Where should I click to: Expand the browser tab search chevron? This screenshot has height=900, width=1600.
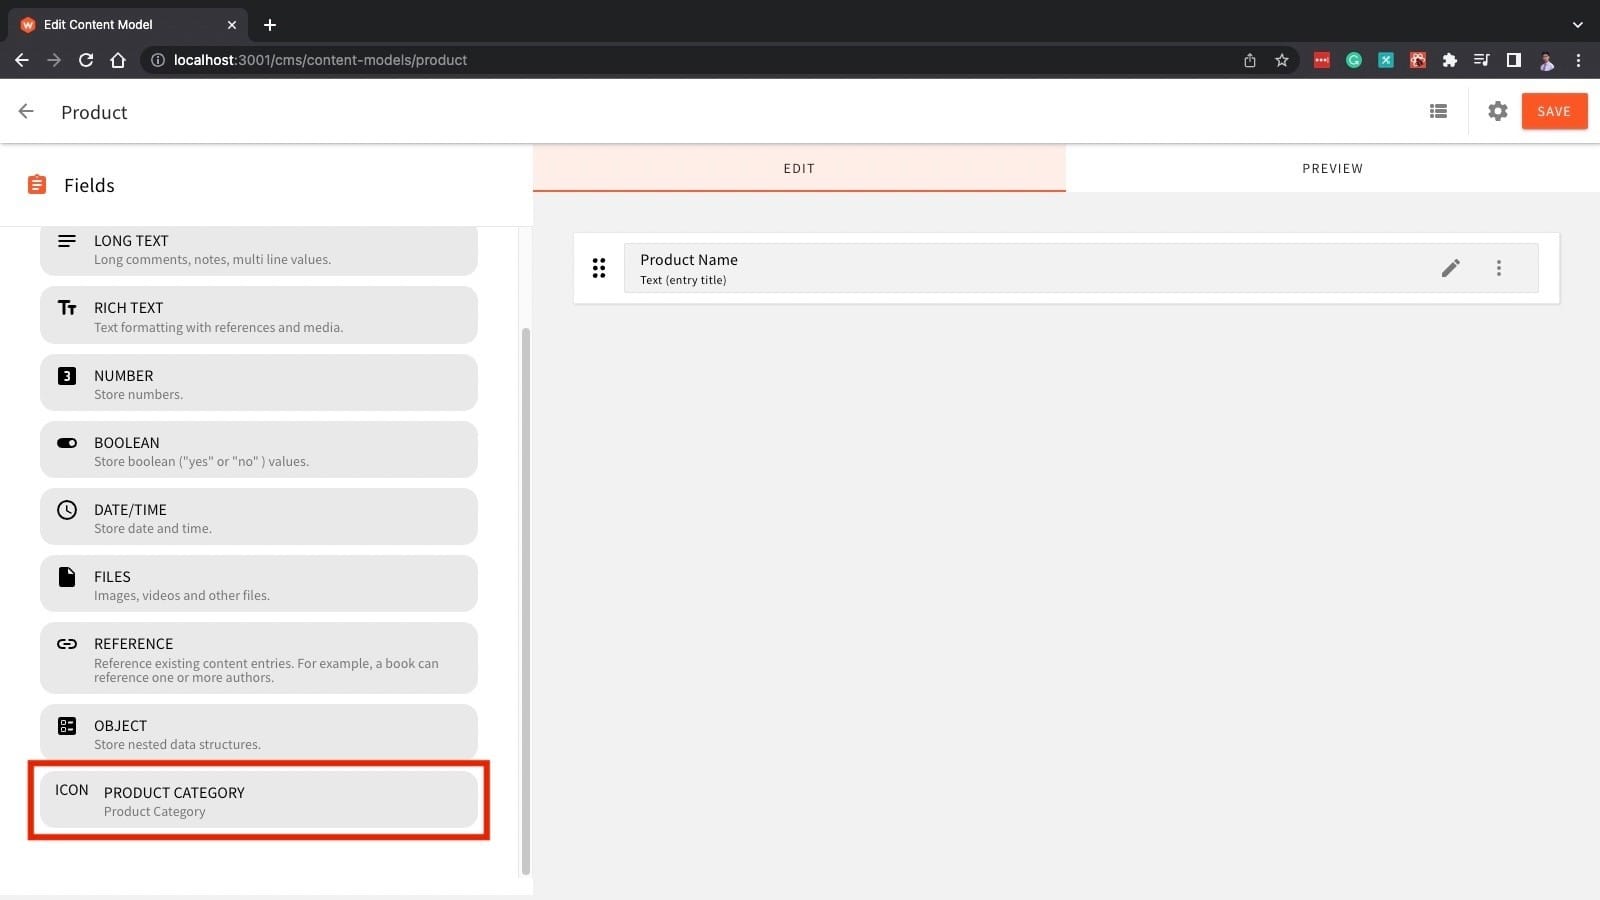point(1578,24)
